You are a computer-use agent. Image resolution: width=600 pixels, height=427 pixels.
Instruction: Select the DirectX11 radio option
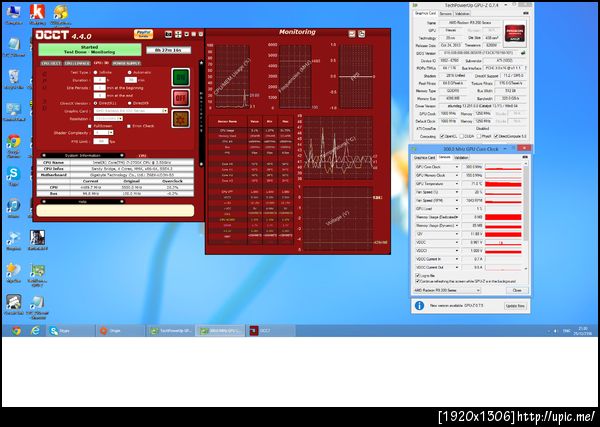[95, 103]
